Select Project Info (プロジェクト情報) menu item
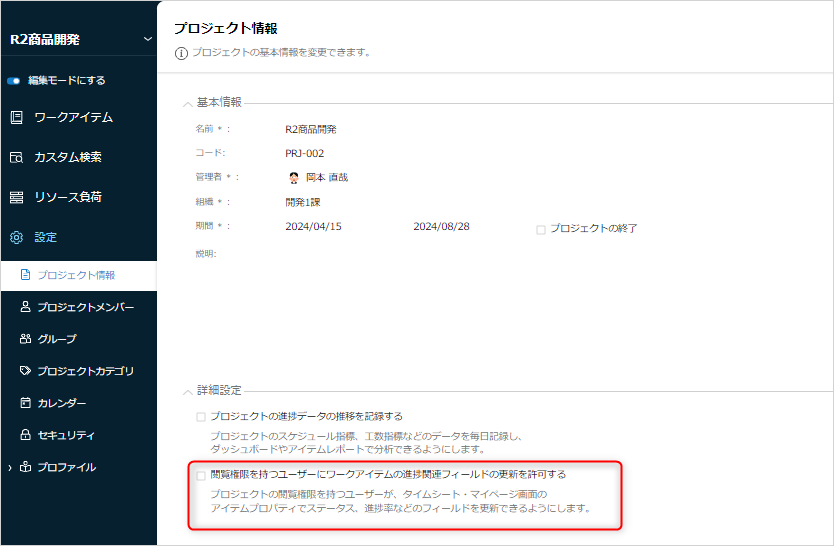The width and height of the screenshot is (834, 546). coord(76,275)
